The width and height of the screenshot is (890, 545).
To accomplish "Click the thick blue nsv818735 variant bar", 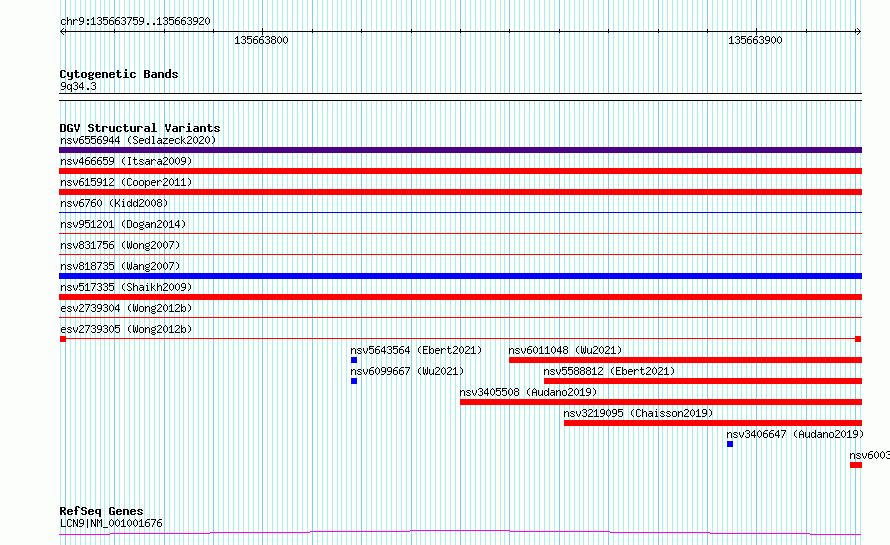I will coord(460,276).
